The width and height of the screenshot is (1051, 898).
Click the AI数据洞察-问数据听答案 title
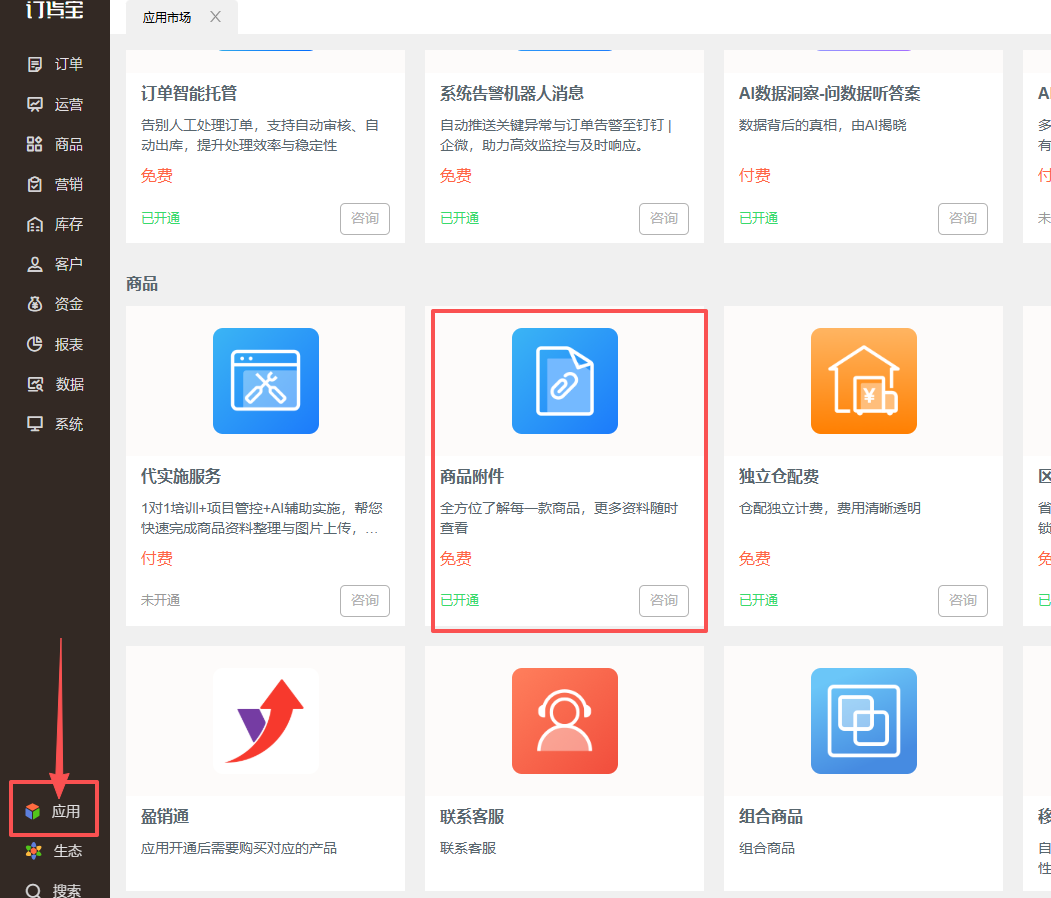click(829, 93)
